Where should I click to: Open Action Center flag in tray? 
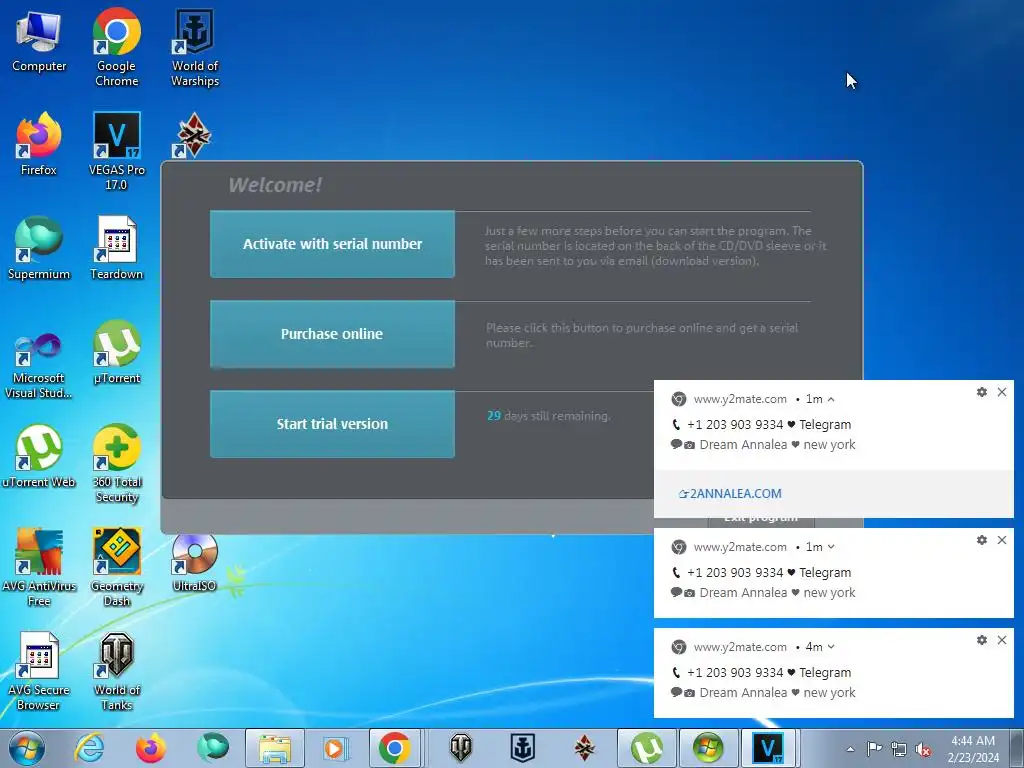tap(874, 748)
